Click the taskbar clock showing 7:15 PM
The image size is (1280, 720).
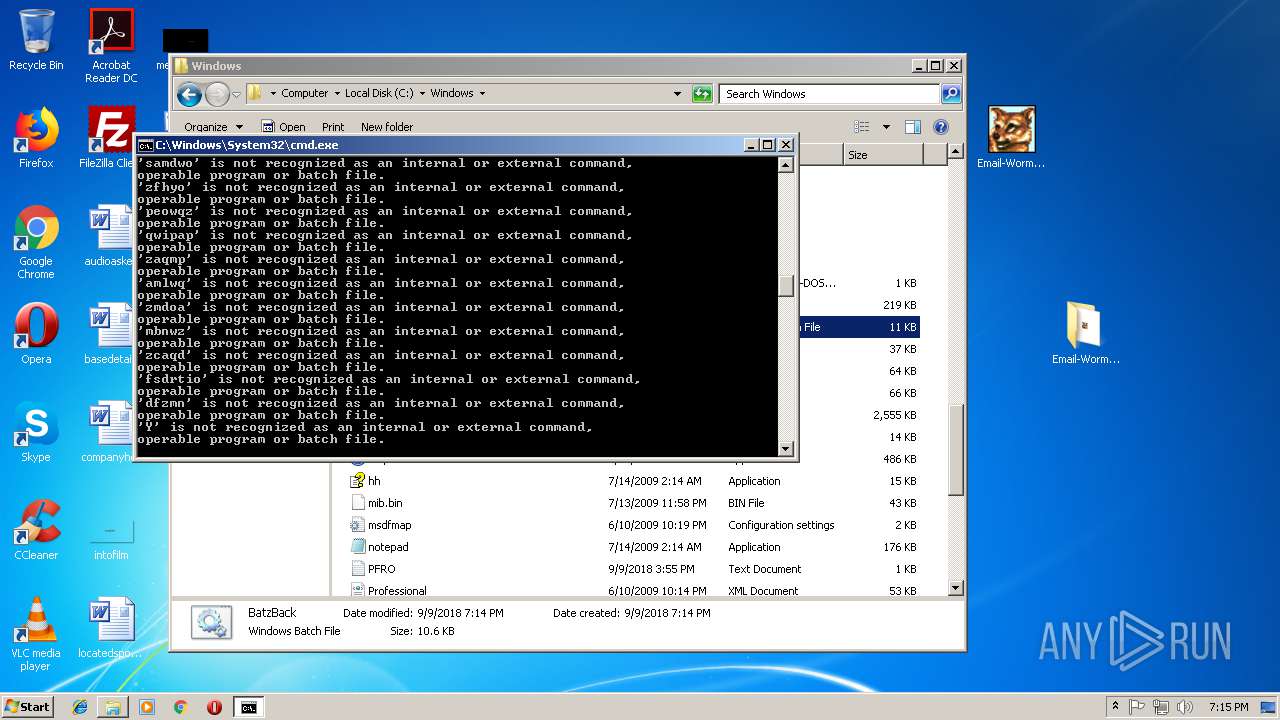(x=1228, y=707)
